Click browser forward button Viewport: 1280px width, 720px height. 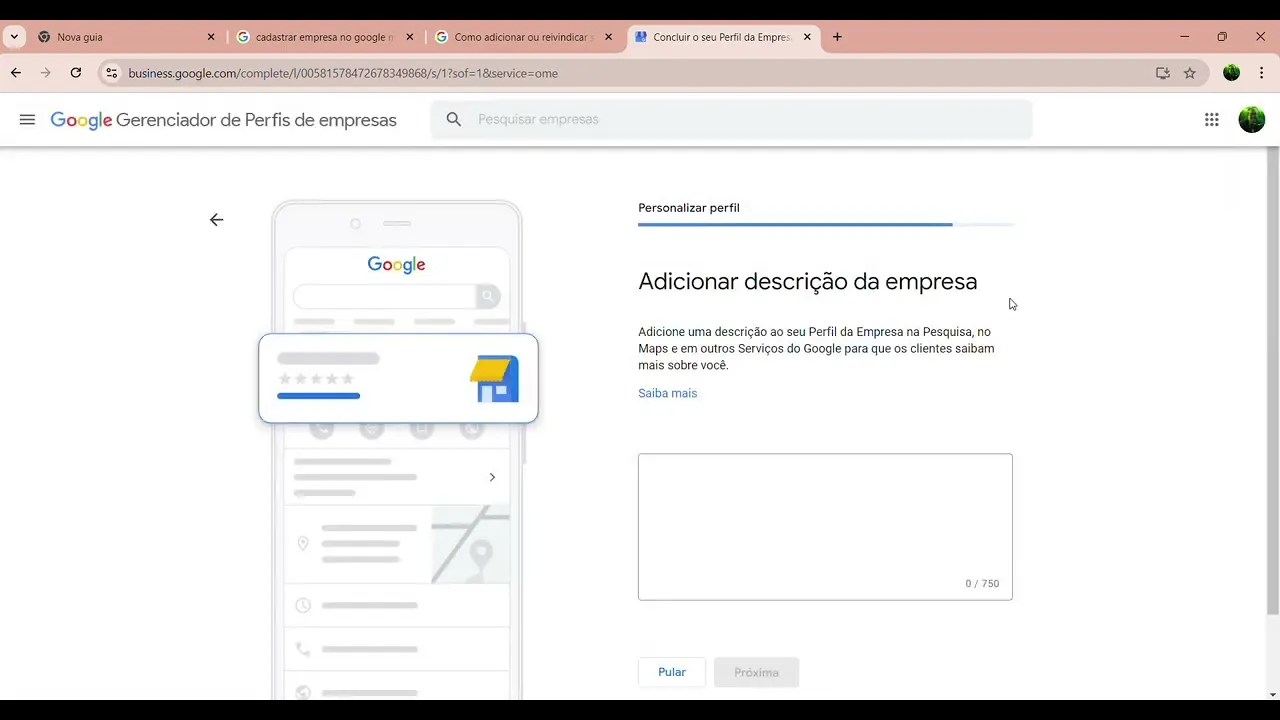(x=45, y=73)
